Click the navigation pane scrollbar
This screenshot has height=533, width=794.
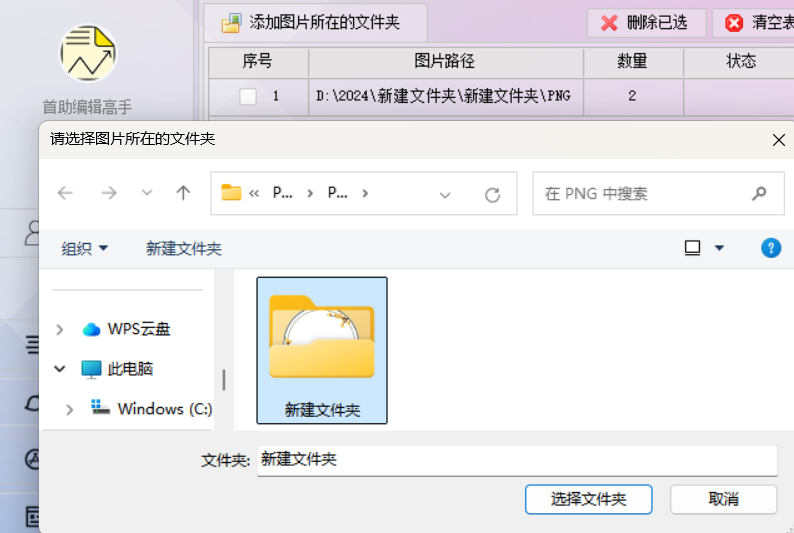pos(224,380)
